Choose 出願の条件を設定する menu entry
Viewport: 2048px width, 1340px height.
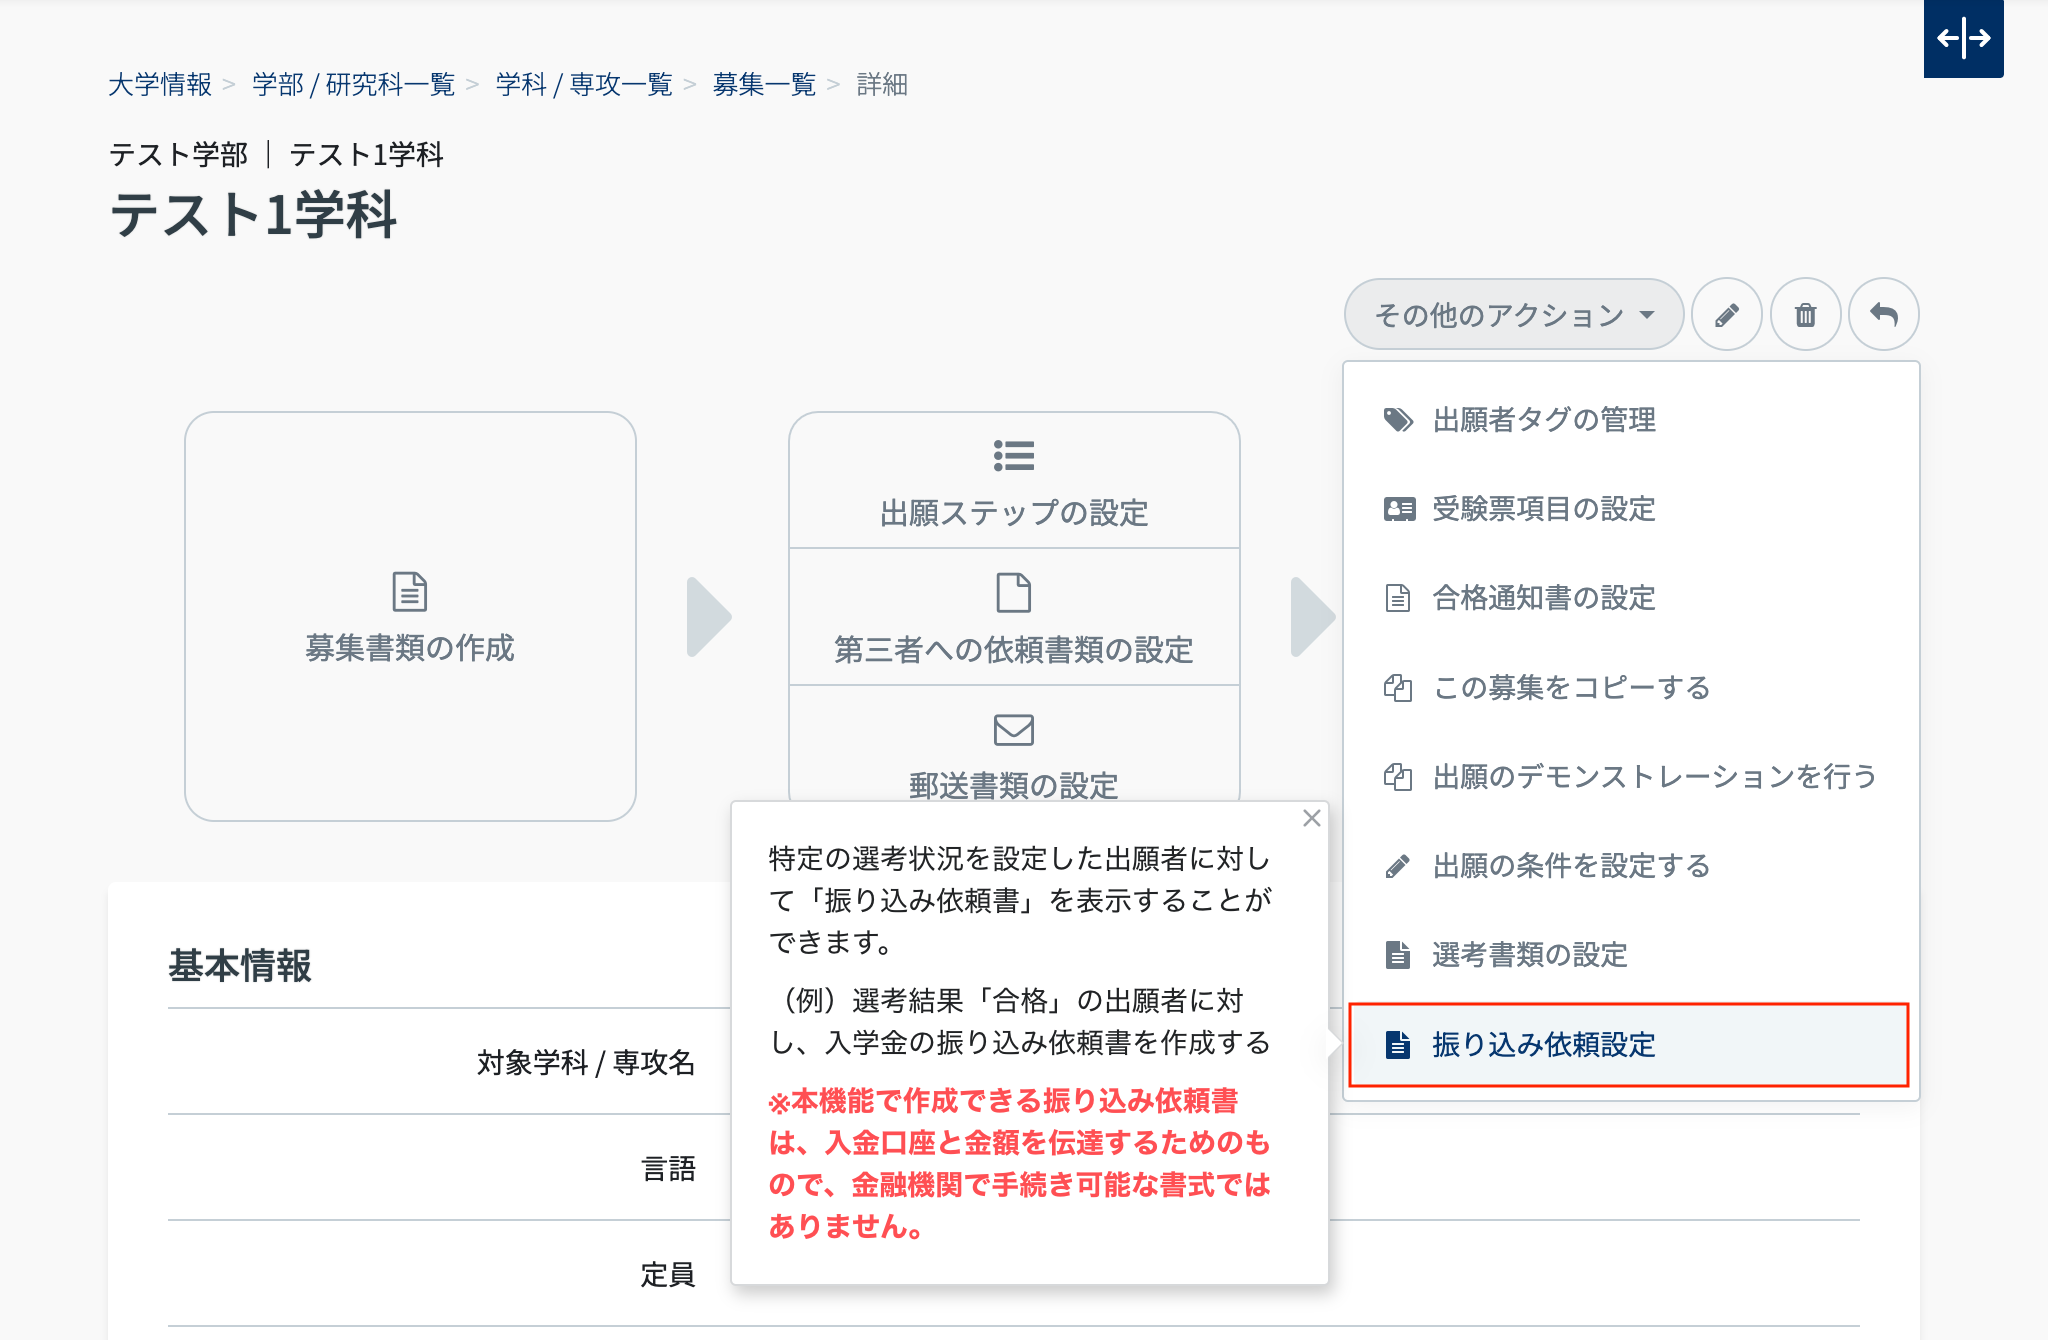1571,866
